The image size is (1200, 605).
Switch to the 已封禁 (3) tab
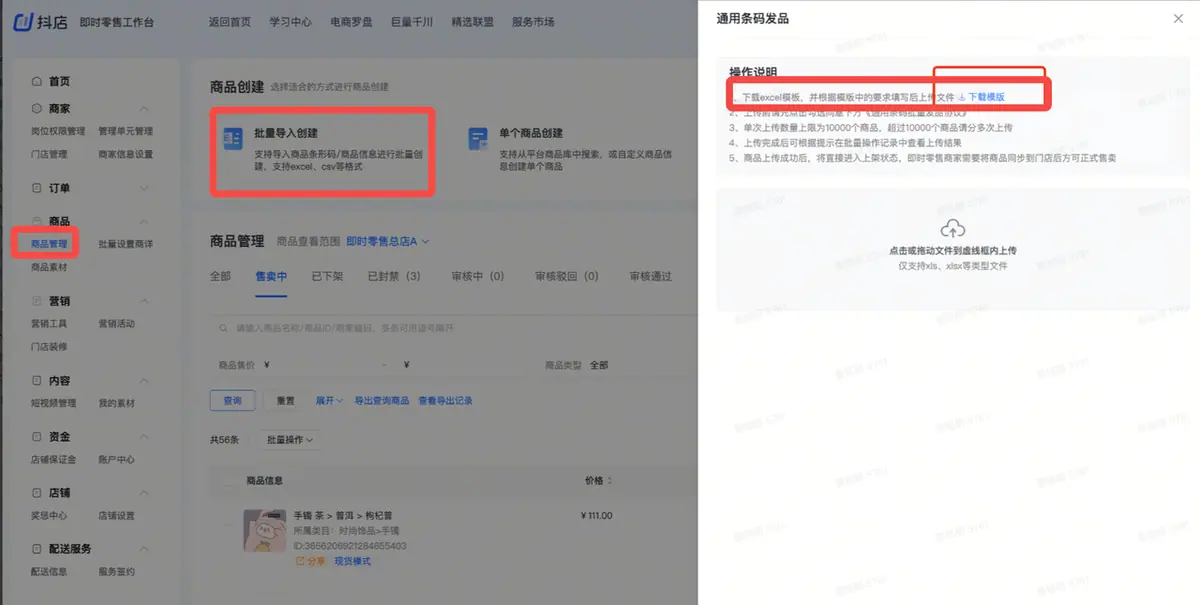[x=394, y=276]
